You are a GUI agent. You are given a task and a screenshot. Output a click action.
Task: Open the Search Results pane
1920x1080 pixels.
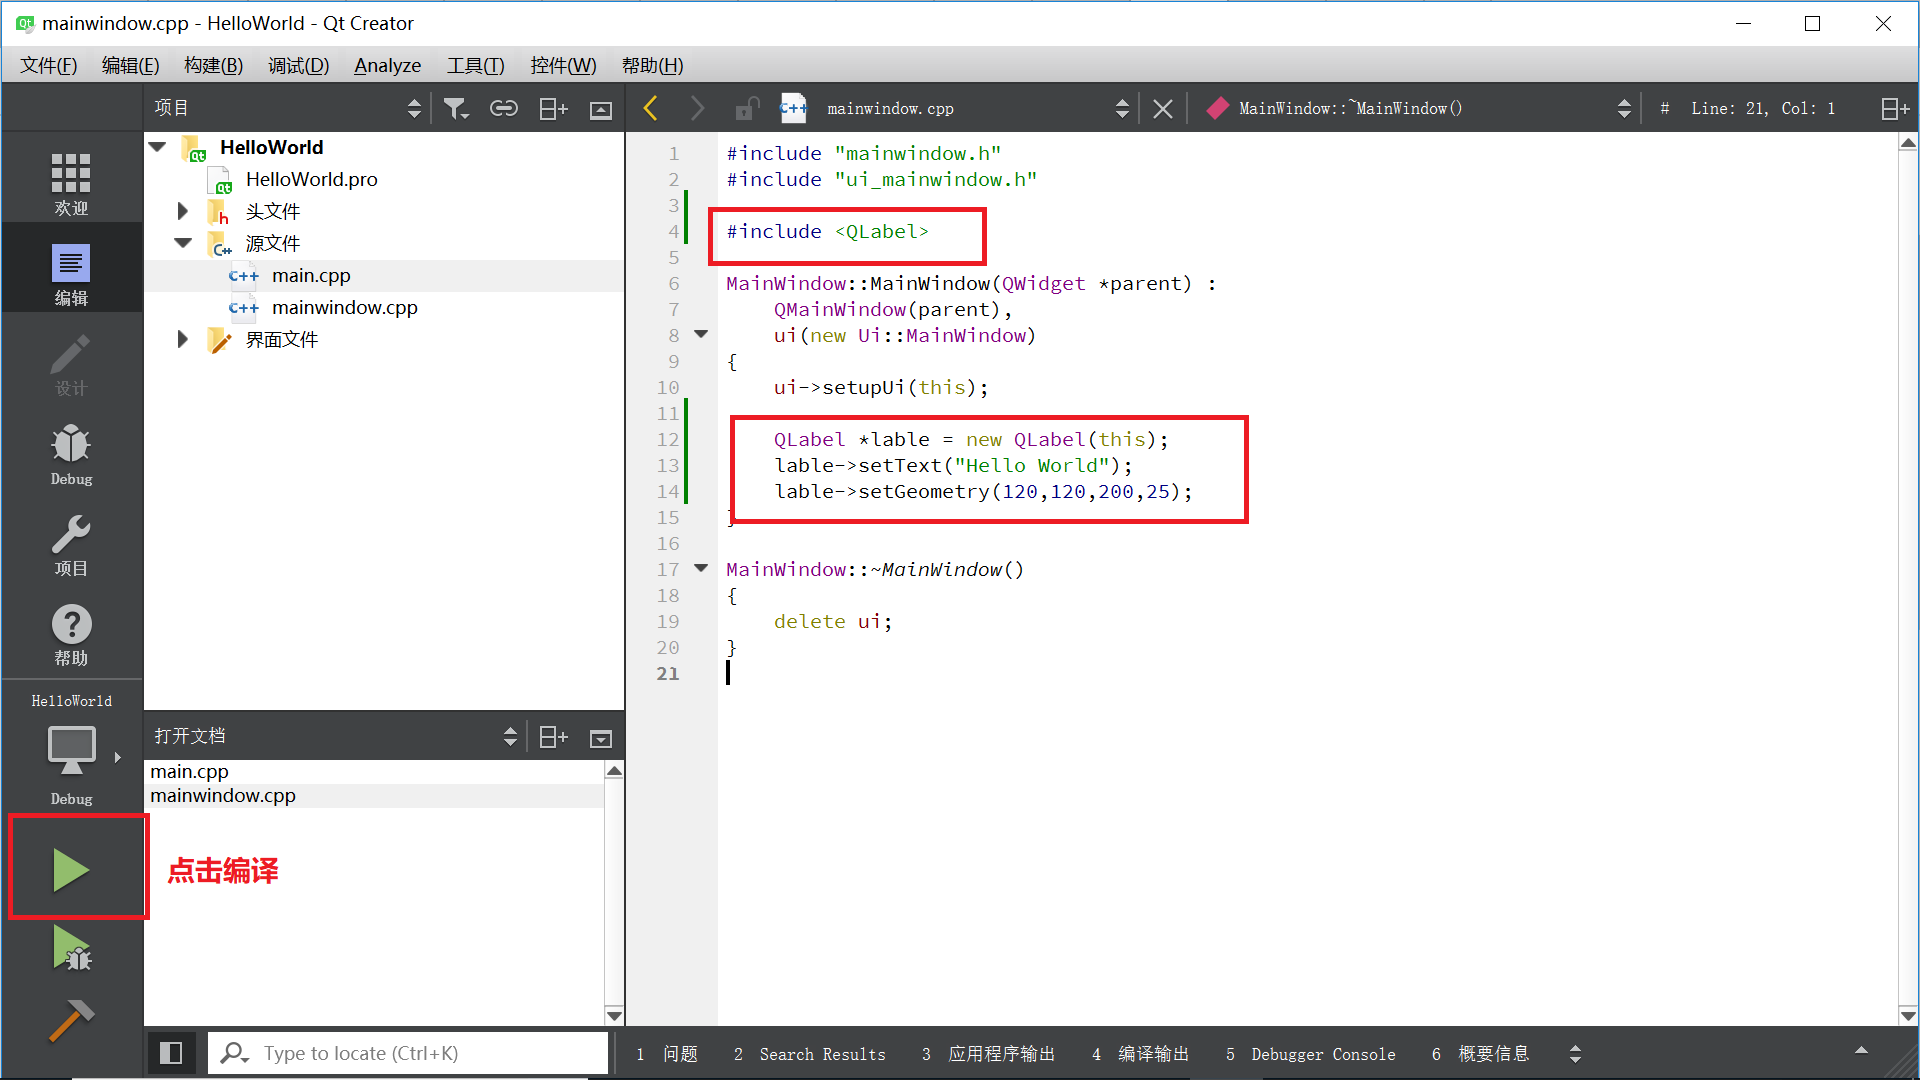[810, 1054]
